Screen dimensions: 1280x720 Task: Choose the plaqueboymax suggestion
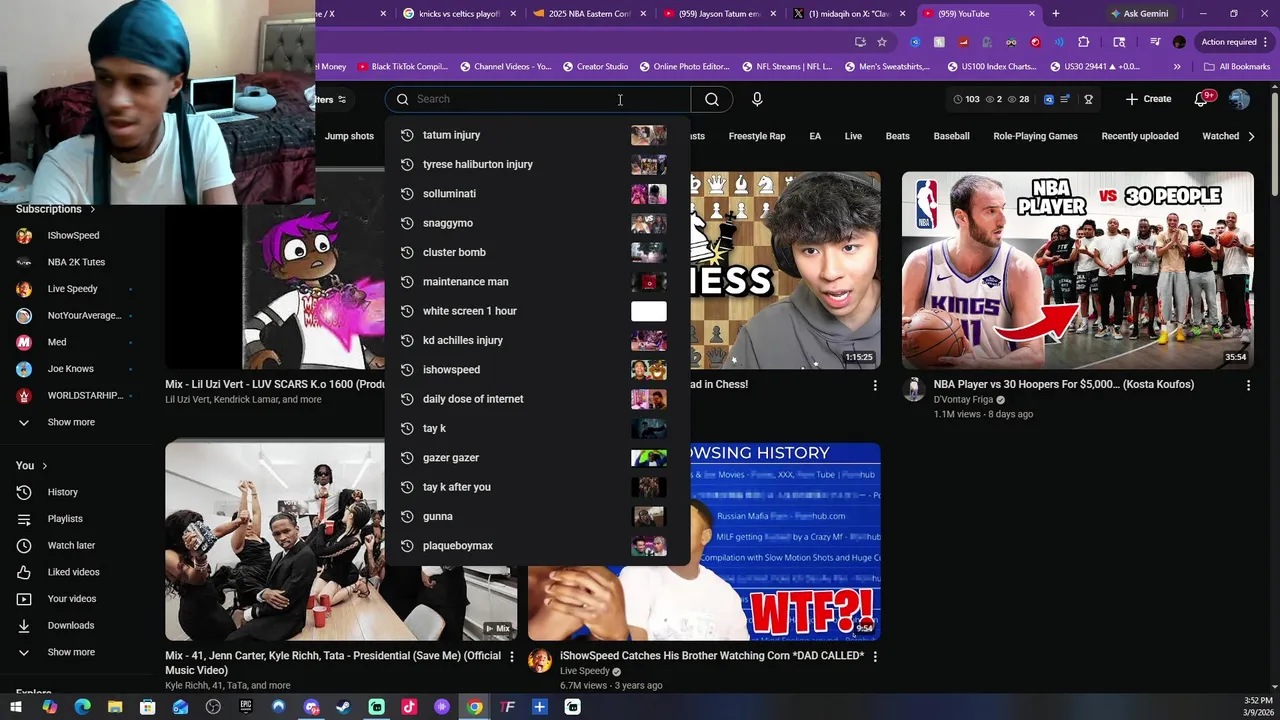(x=538, y=546)
